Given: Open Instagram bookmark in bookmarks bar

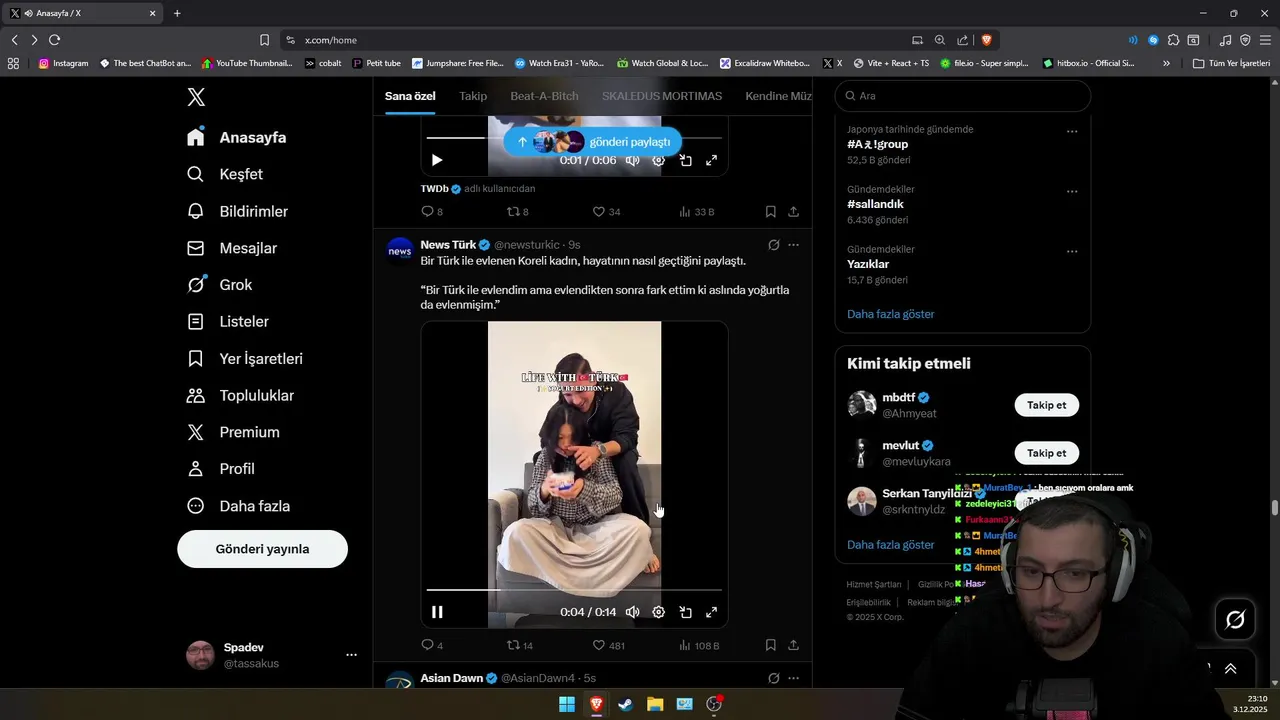Looking at the screenshot, I should [x=63, y=63].
